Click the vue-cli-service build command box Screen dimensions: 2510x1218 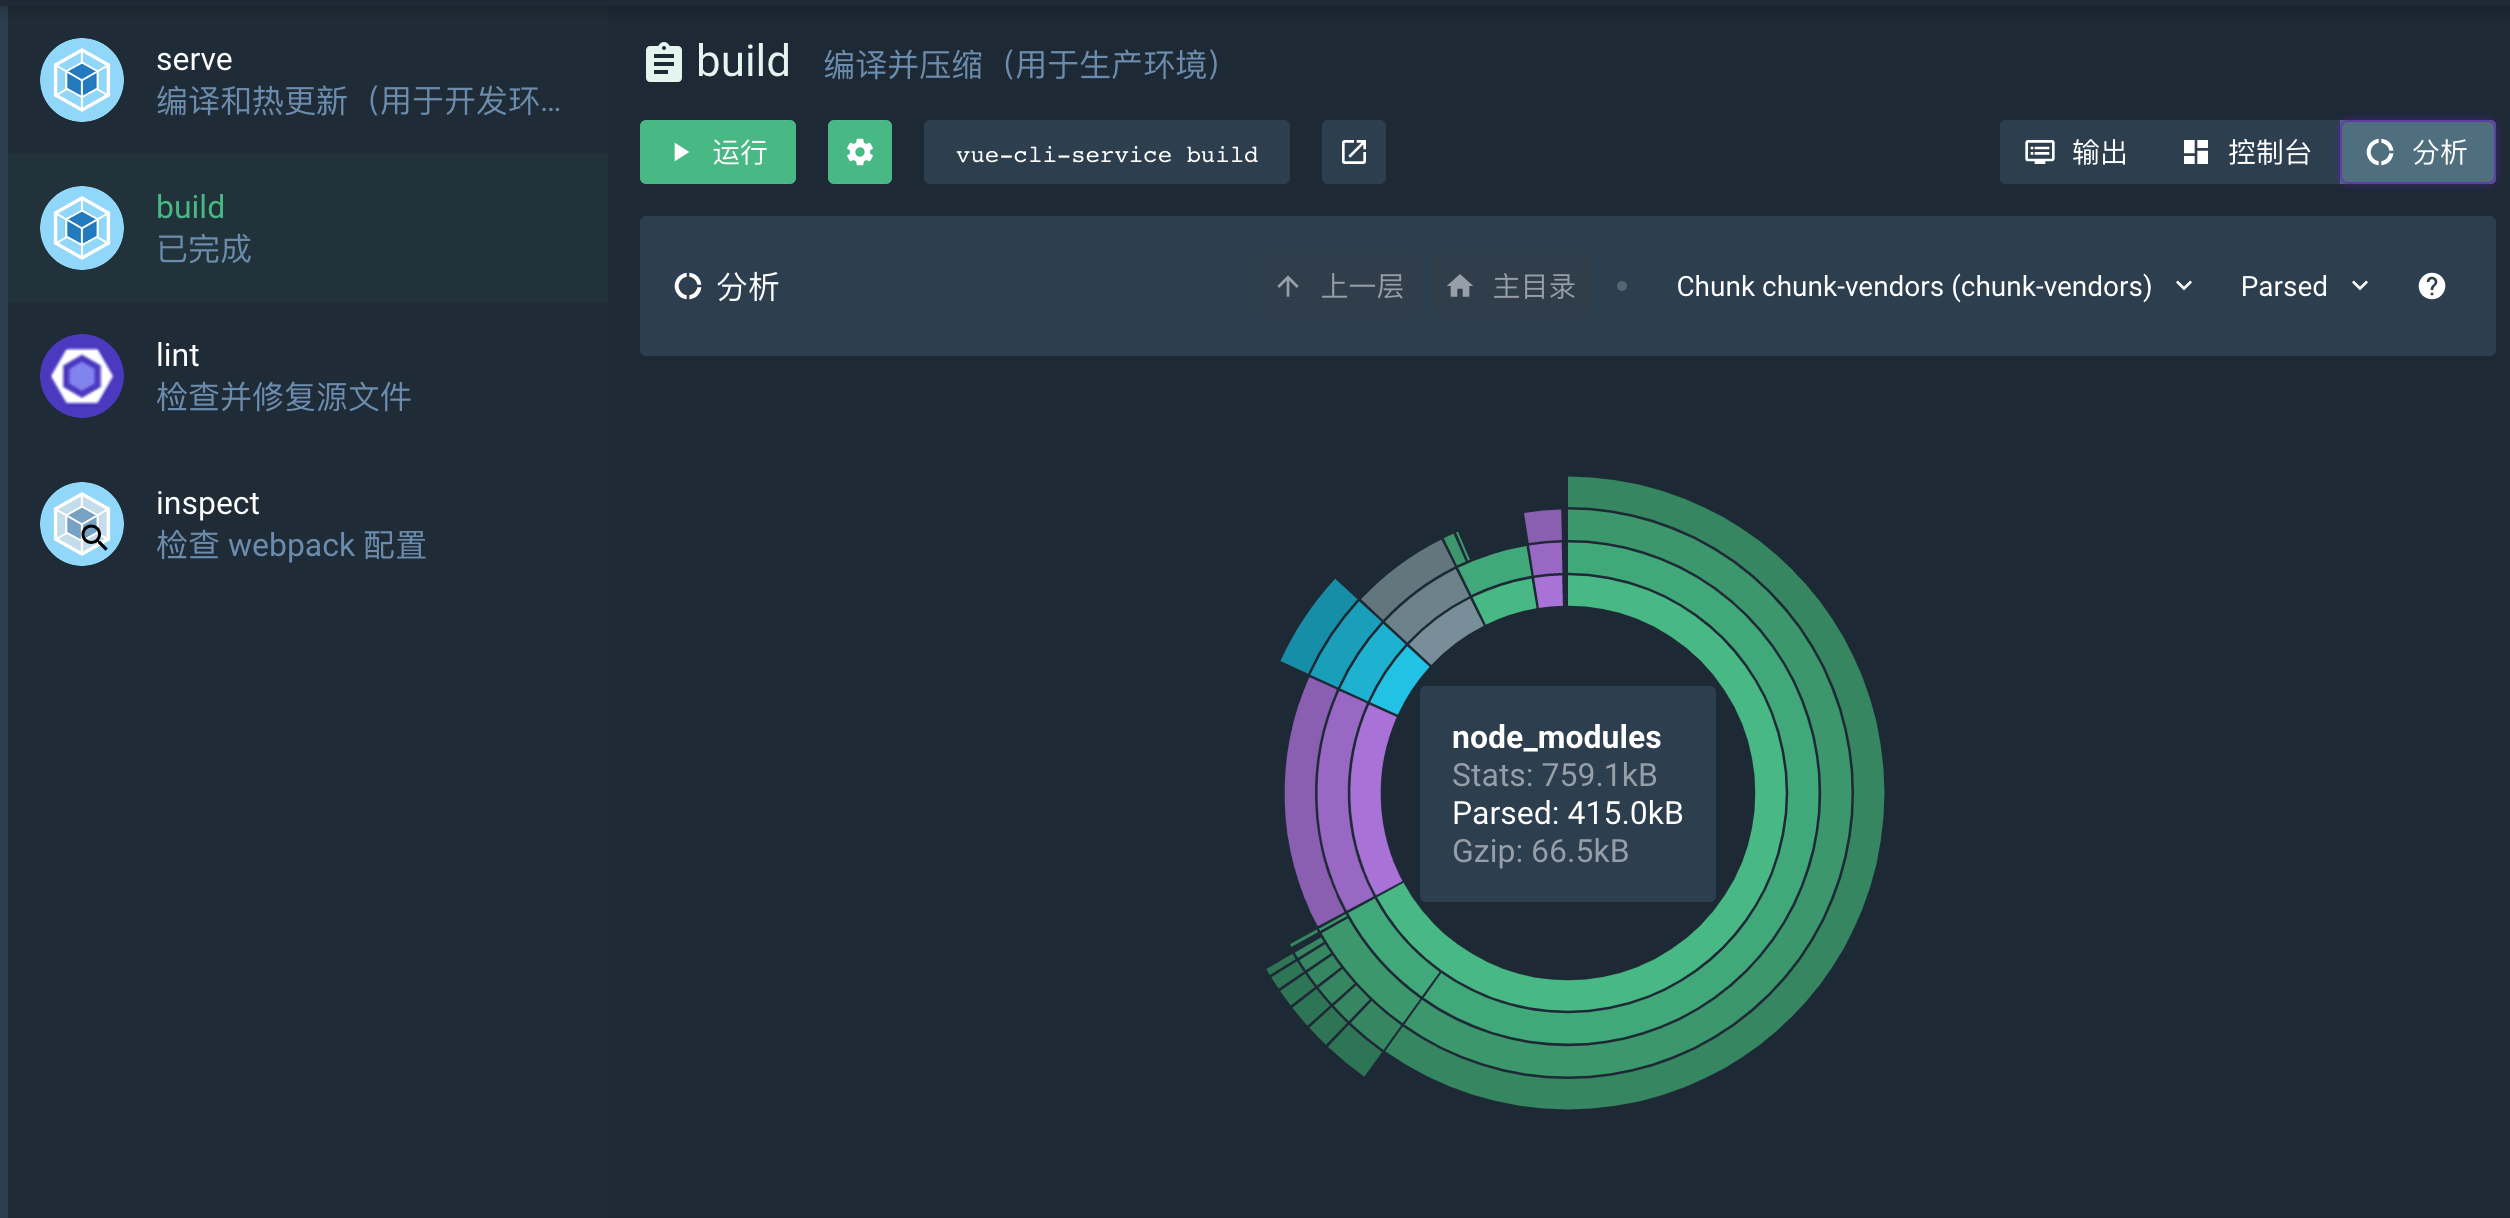1106,152
